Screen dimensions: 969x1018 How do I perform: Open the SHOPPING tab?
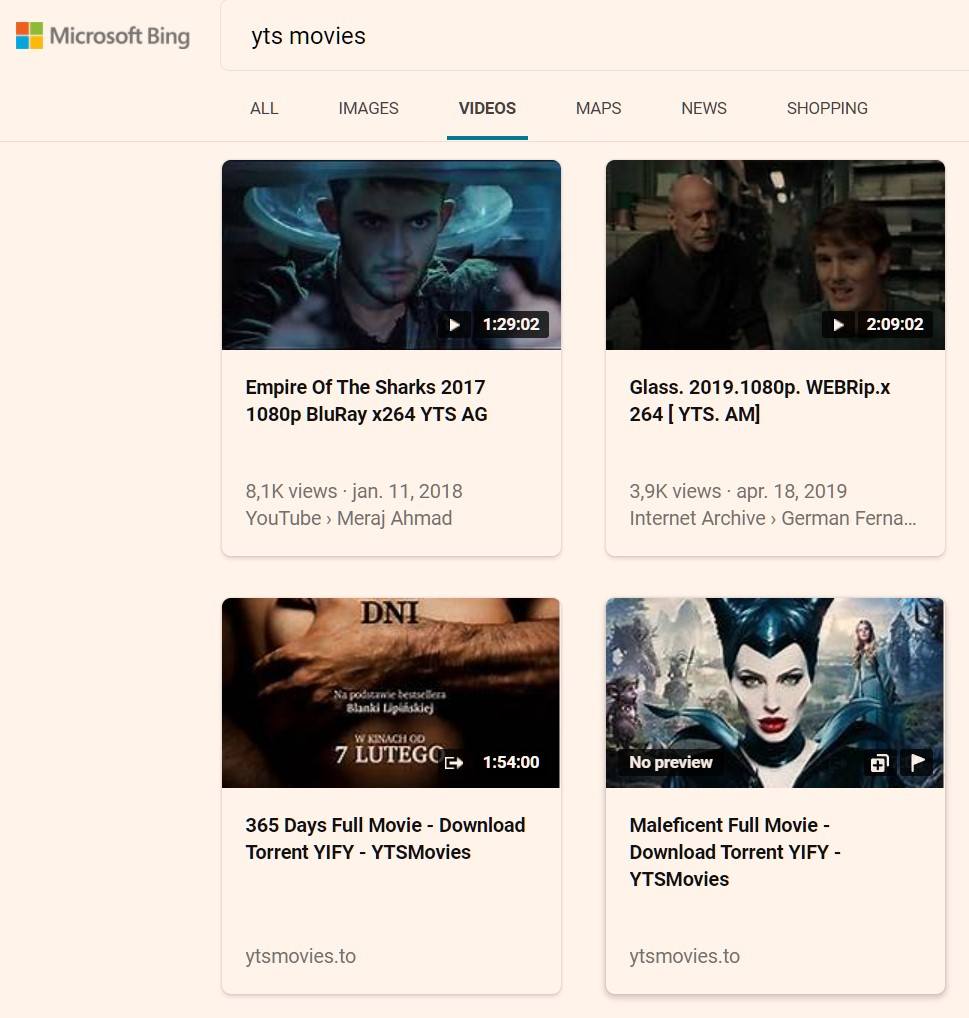pos(827,108)
